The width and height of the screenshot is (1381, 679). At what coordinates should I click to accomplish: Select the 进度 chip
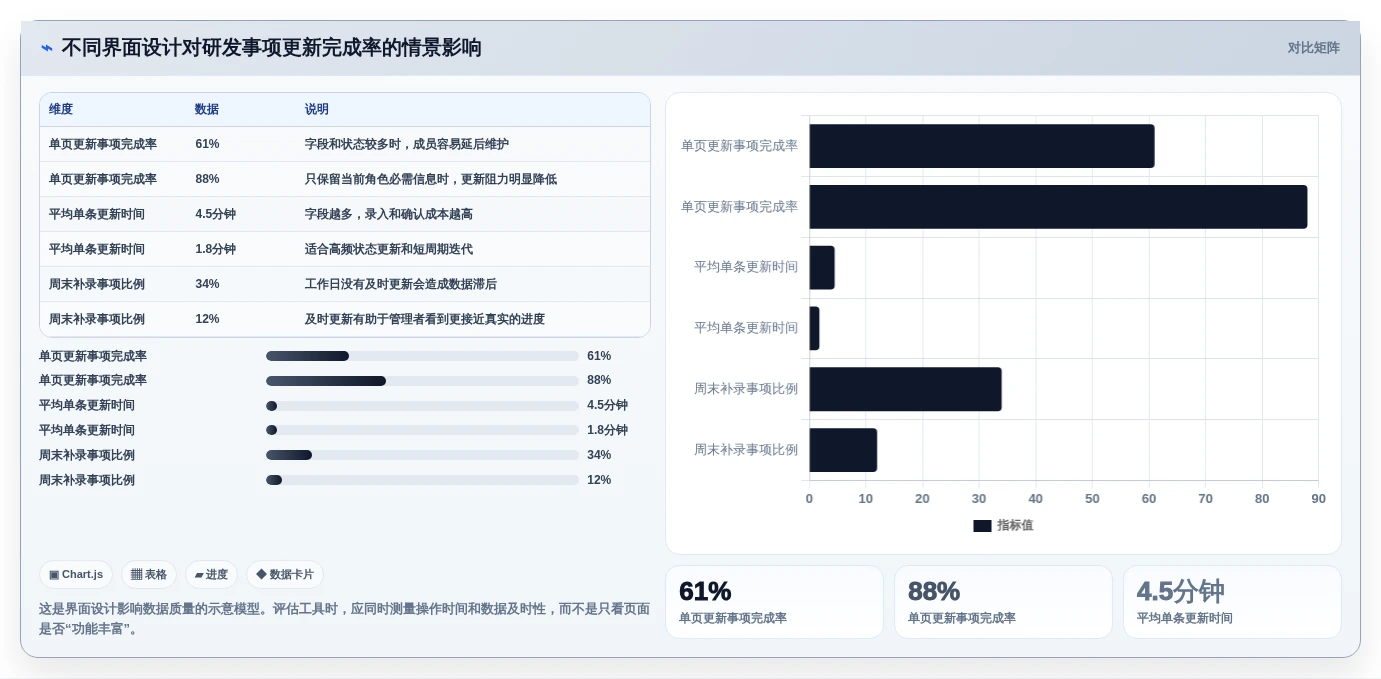(211, 575)
